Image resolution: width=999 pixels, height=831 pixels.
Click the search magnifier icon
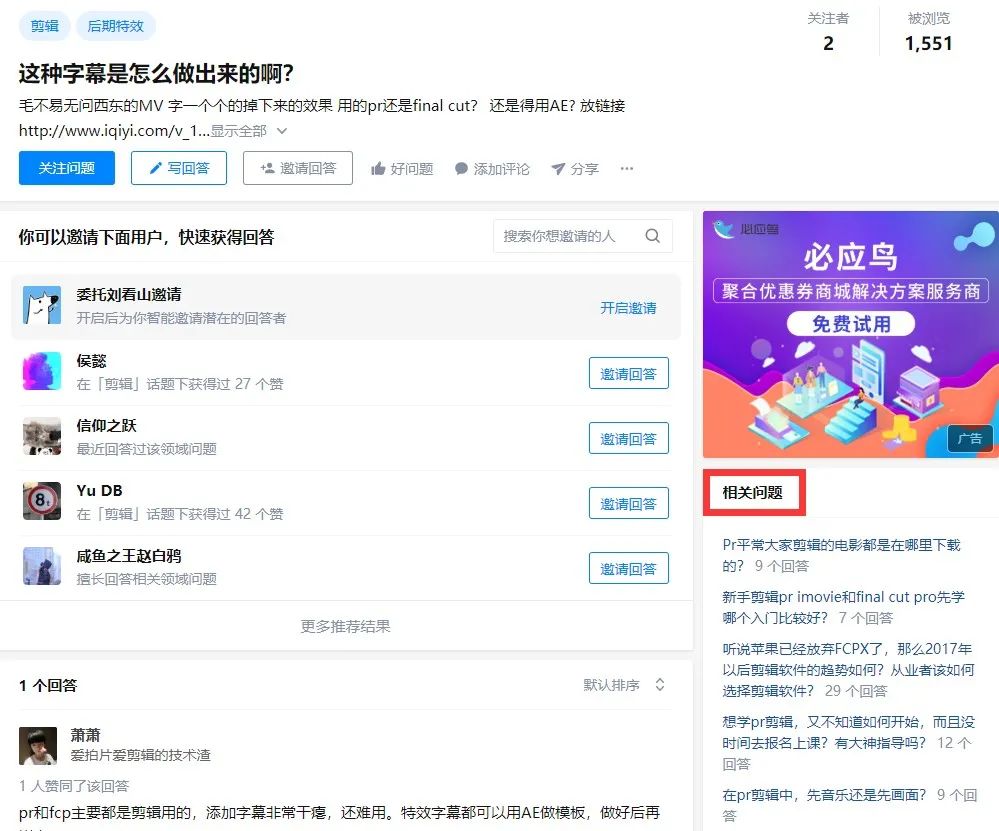[x=652, y=236]
